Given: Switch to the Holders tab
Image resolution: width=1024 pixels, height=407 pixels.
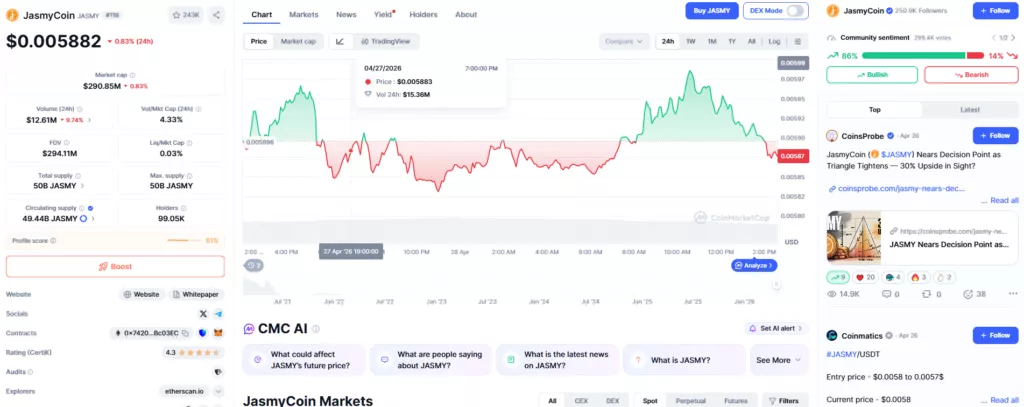Looking at the screenshot, I should click(x=424, y=14).
